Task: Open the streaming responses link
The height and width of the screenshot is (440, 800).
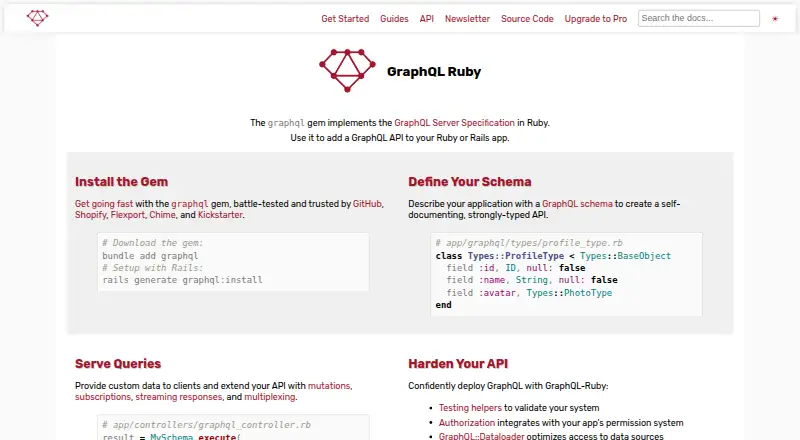Action: (179, 397)
